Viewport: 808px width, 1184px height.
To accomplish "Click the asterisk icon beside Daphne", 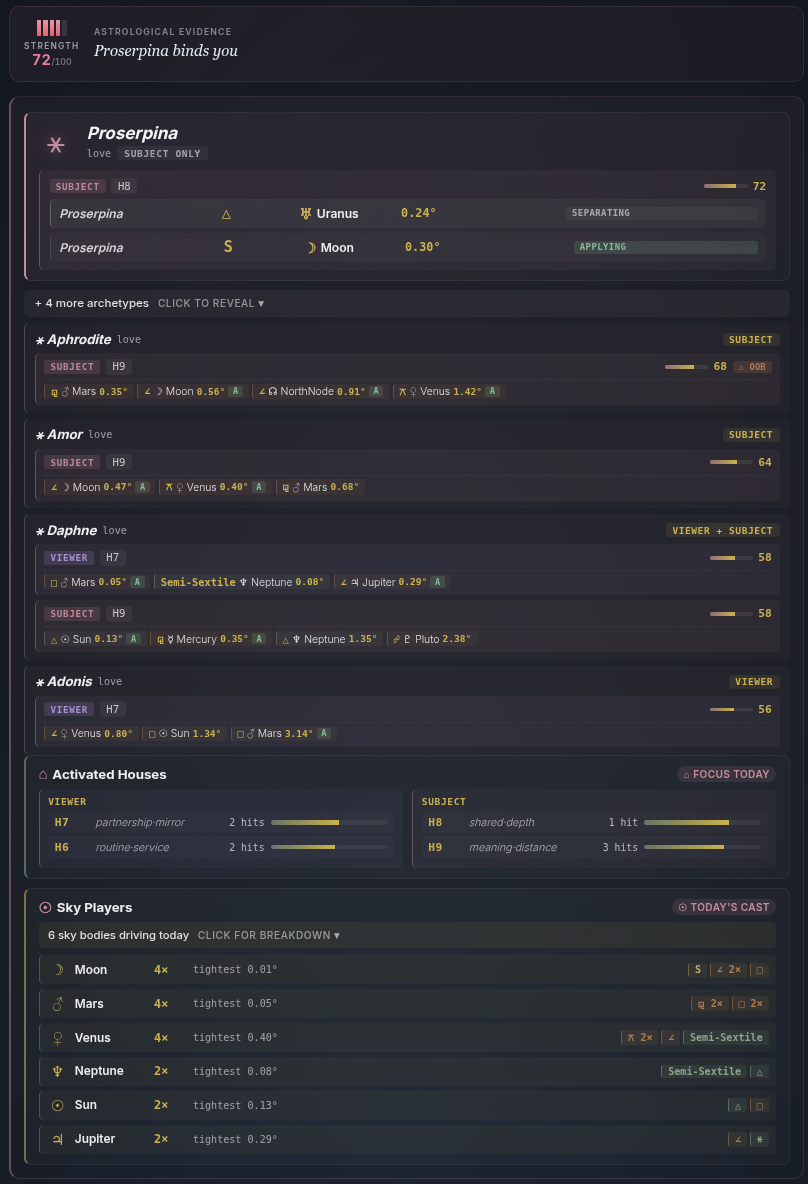I will tap(40, 532).
